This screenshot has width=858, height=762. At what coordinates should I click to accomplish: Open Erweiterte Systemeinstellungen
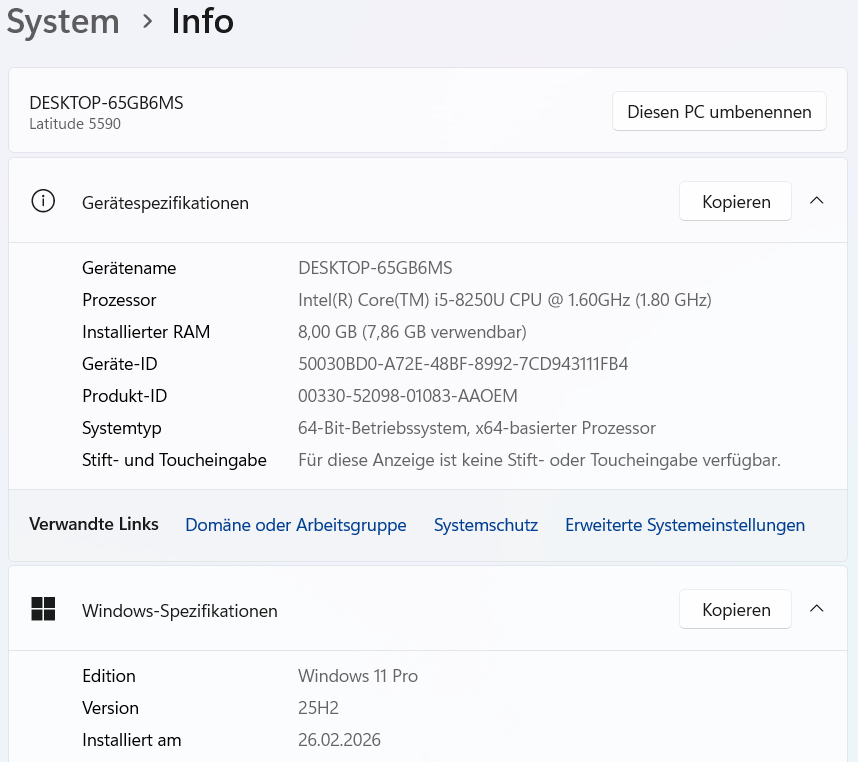pos(685,525)
